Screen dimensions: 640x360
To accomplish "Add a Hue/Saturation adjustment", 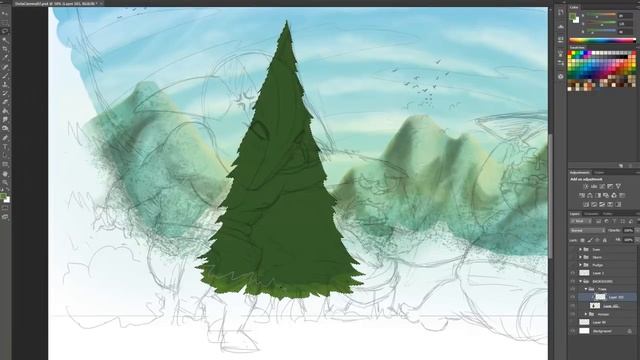I will point(582,195).
